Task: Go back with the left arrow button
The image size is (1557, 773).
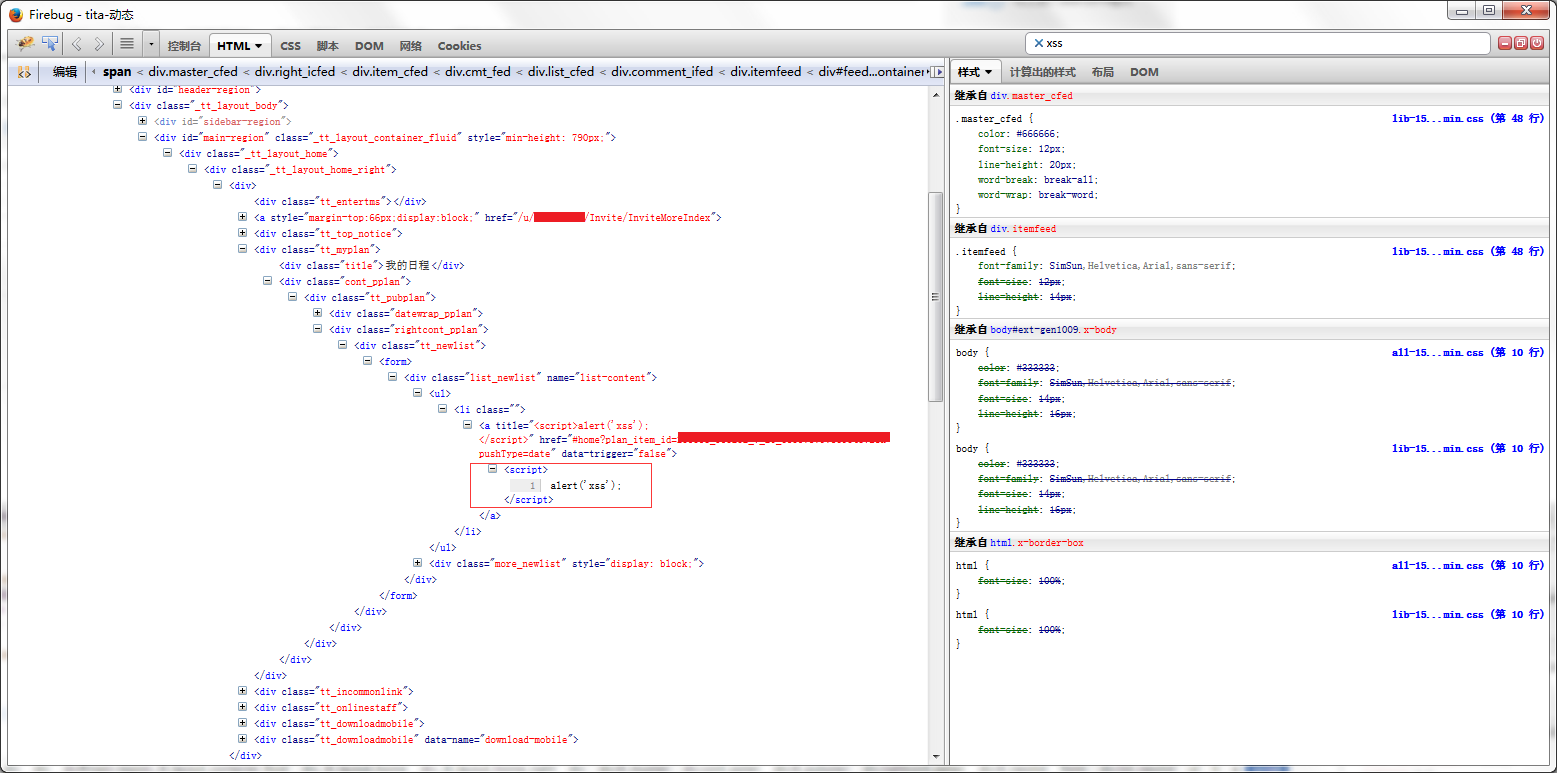Action: point(76,44)
